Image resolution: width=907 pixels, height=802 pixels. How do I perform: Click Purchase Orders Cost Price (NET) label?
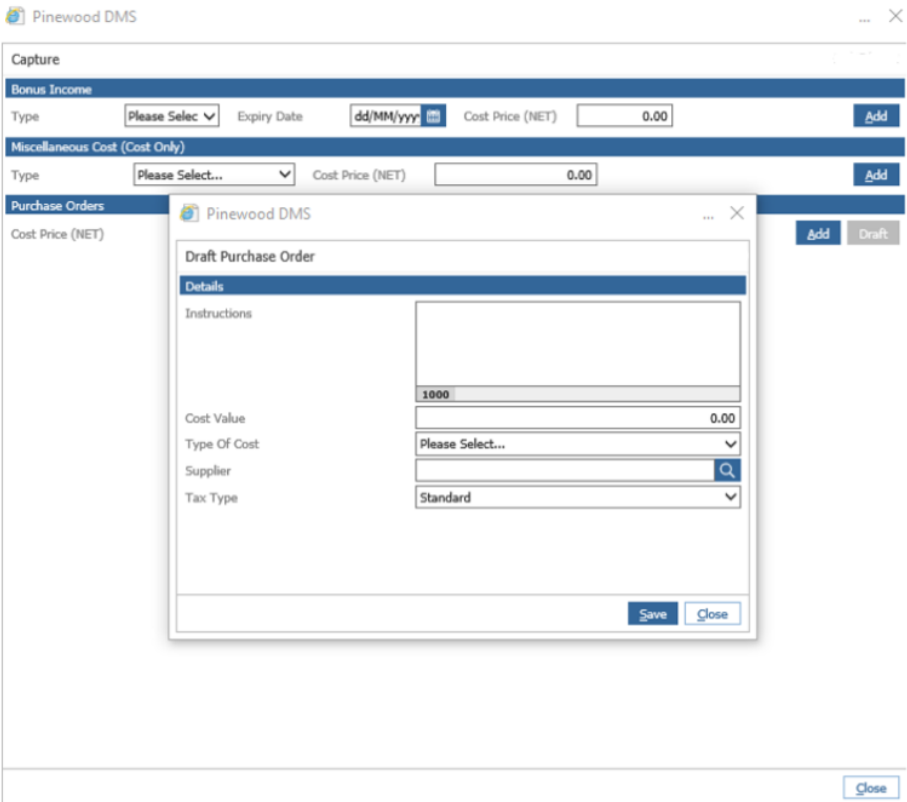[57, 234]
